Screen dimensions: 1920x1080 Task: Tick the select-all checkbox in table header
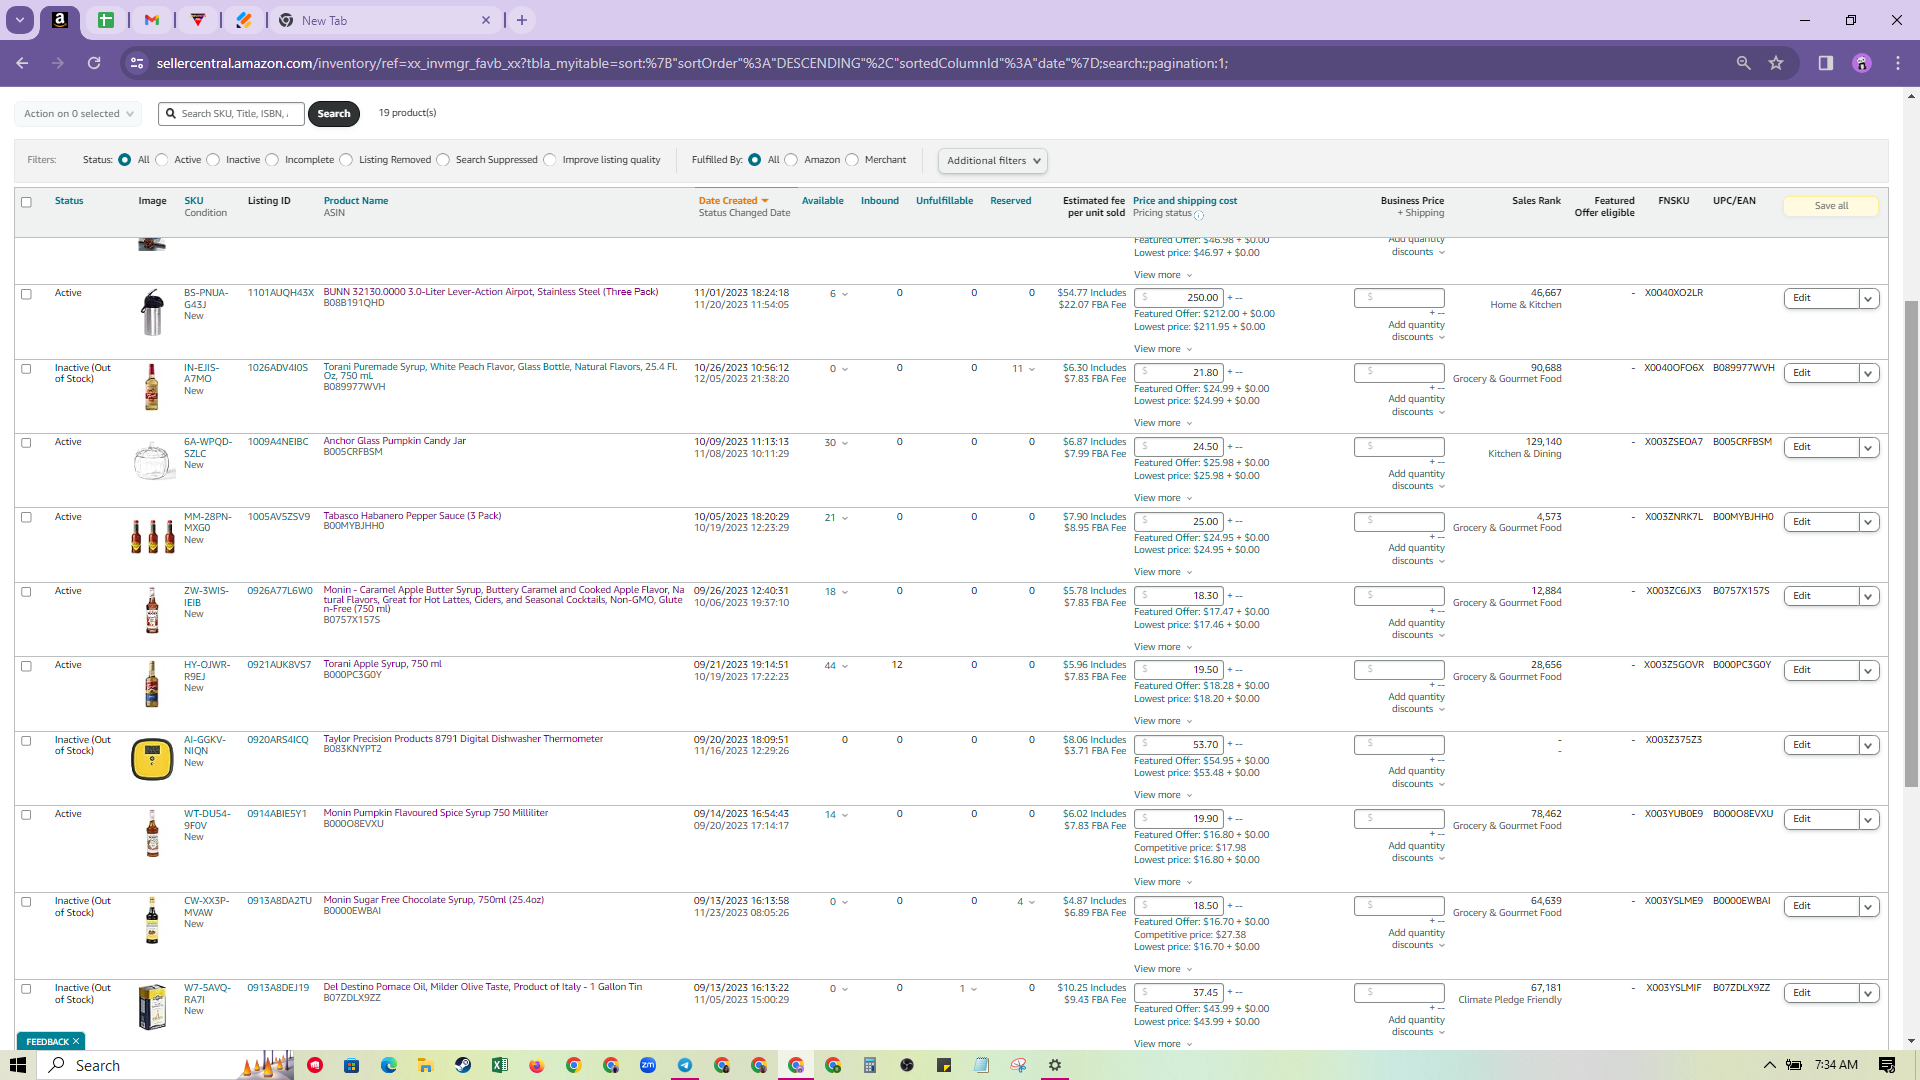click(27, 202)
